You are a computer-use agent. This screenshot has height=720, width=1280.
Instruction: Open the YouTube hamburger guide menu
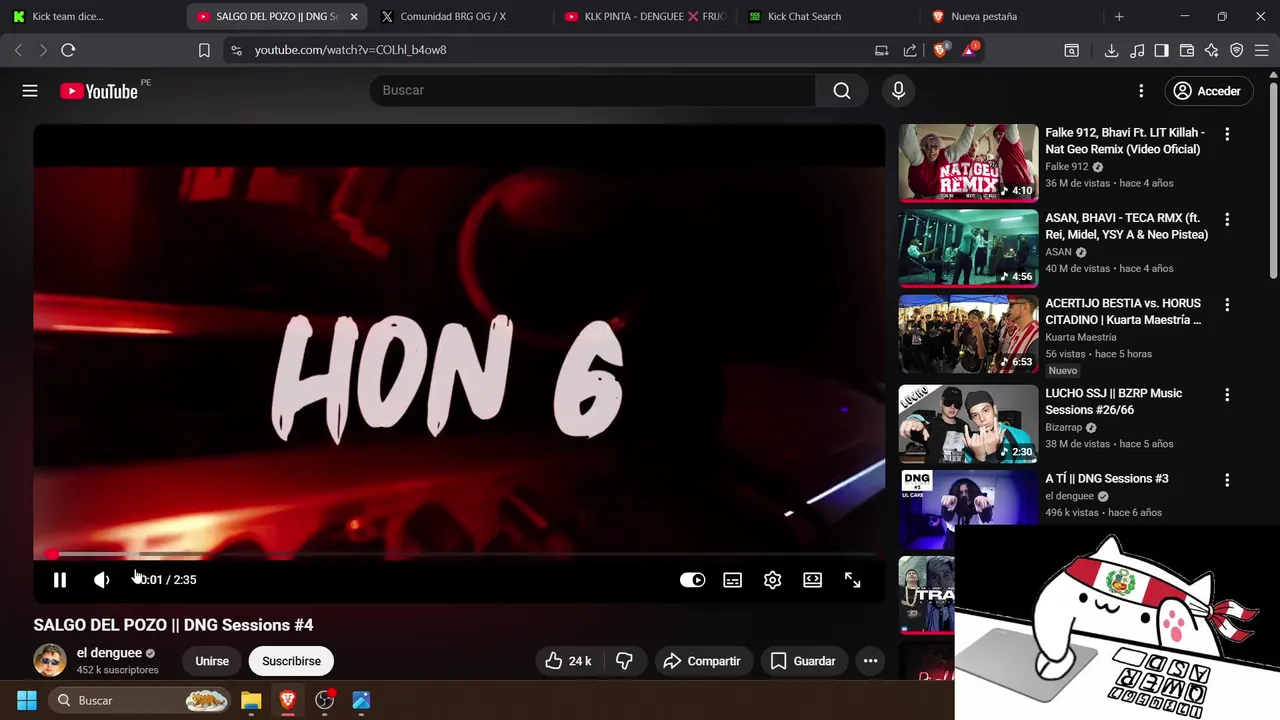pyautogui.click(x=30, y=91)
